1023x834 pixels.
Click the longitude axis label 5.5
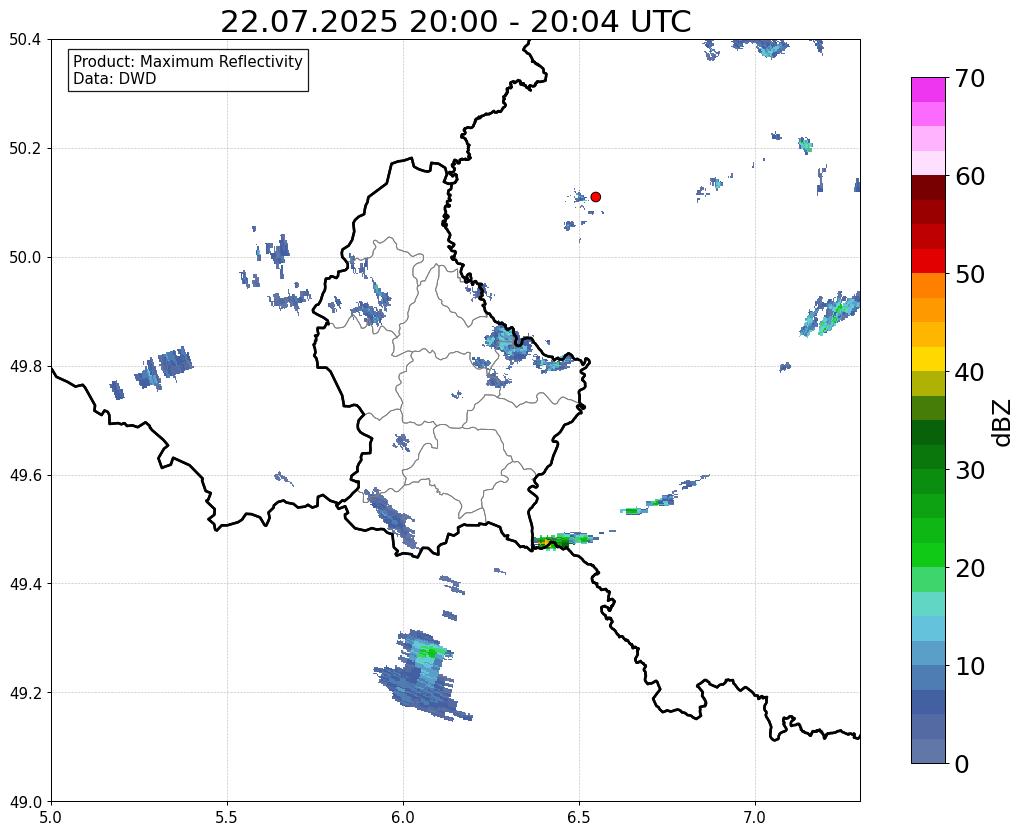[227, 817]
